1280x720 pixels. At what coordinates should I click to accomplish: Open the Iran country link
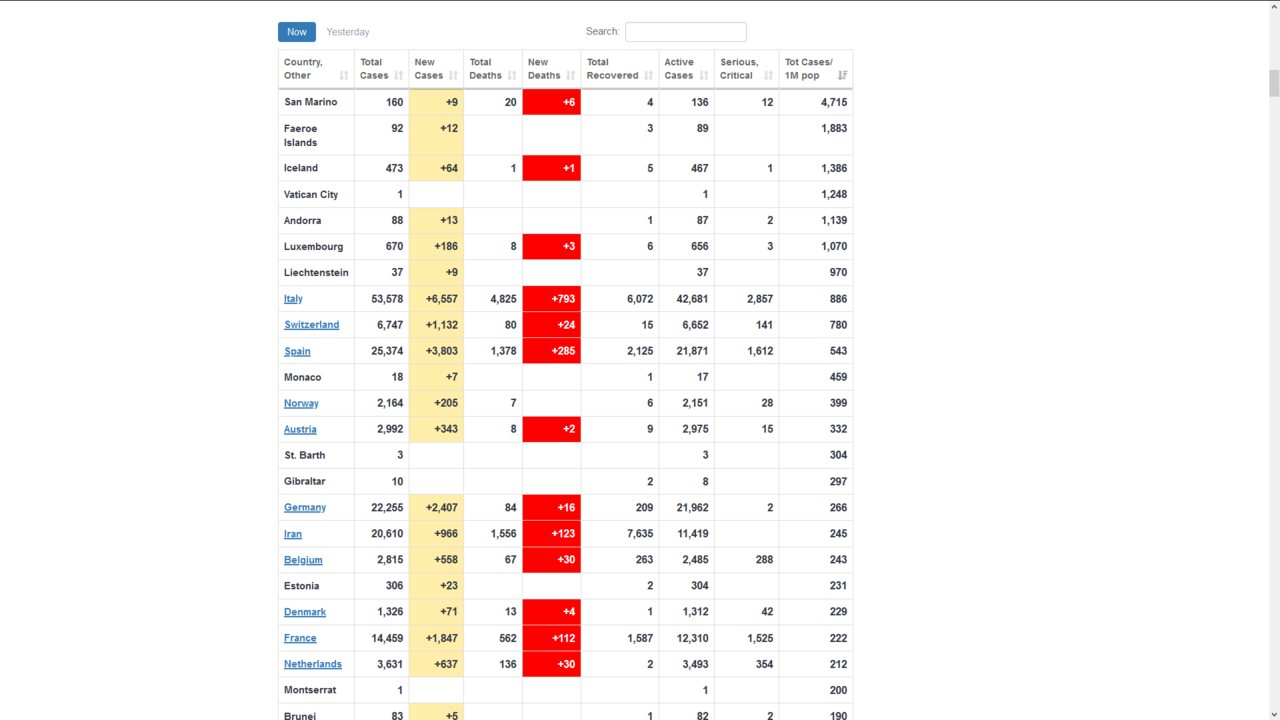[293, 534]
